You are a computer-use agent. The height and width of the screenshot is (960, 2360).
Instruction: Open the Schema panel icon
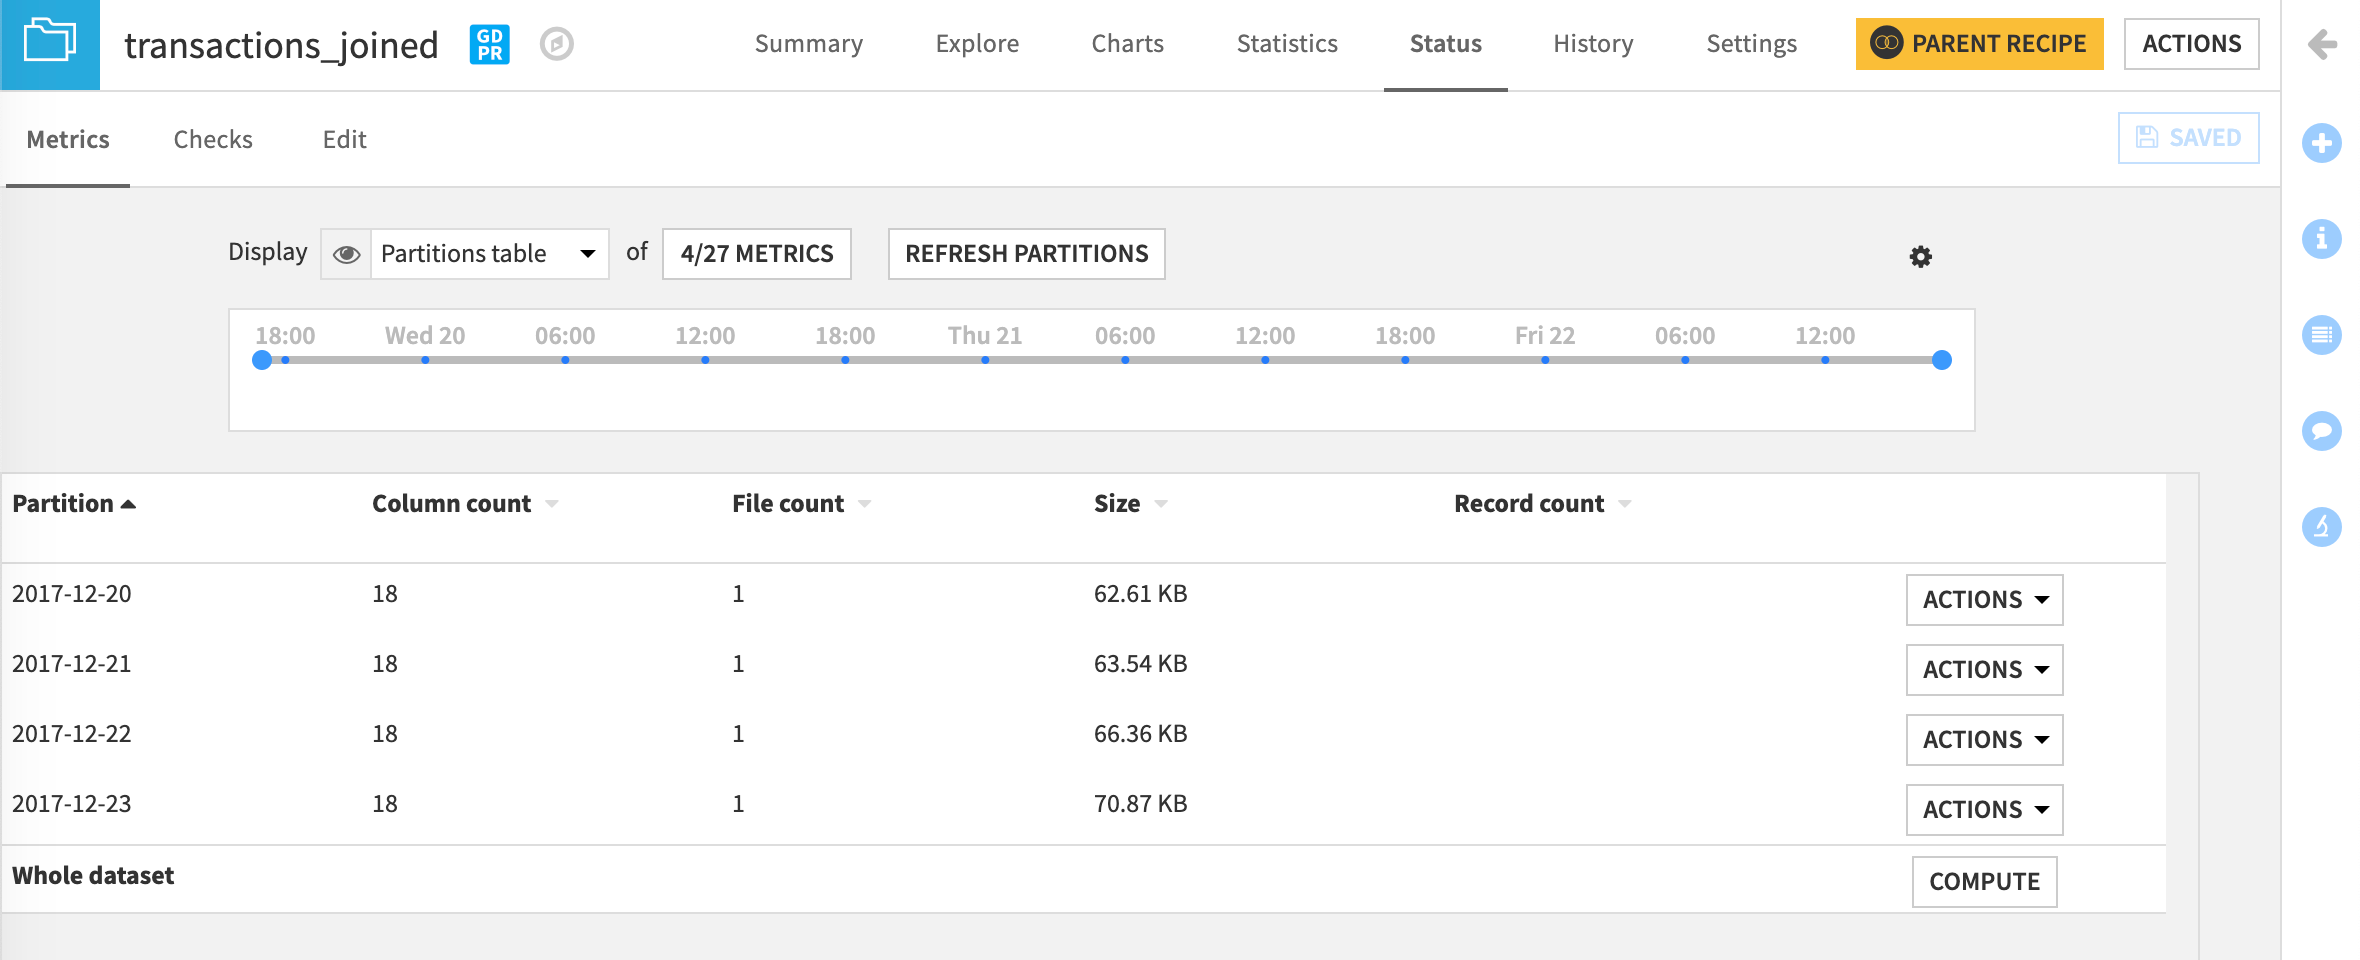(2322, 335)
